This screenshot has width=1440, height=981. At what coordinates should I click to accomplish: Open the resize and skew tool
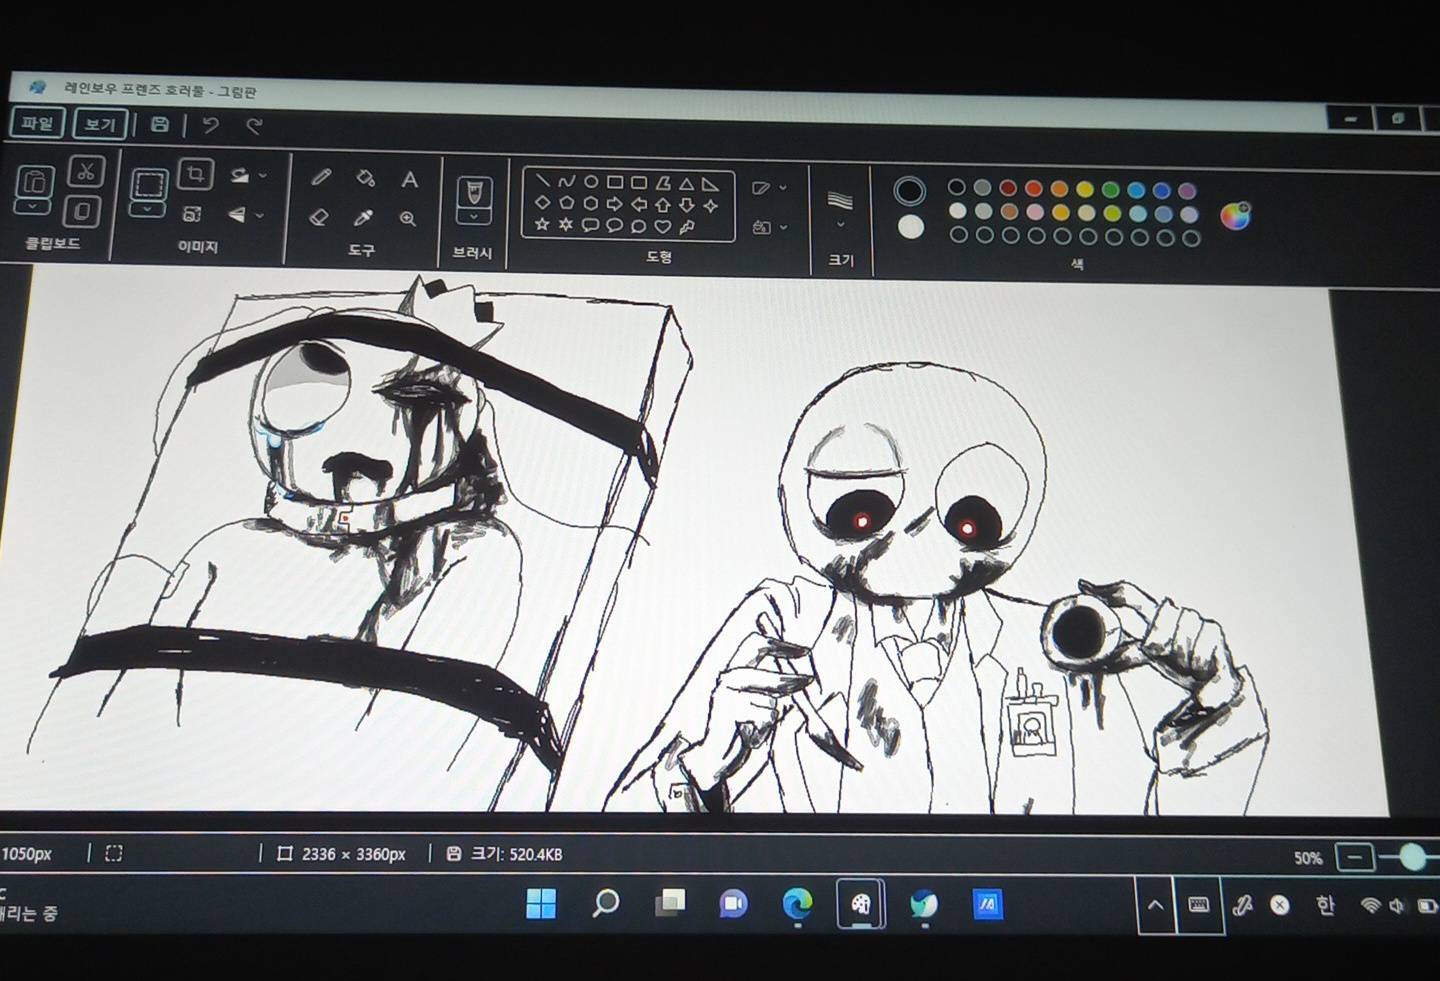point(191,214)
